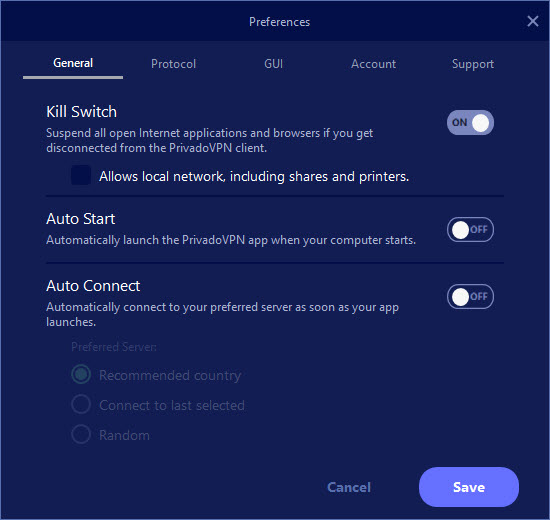Click the Kill Switch heading text
The width and height of the screenshot is (550, 520).
(81, 112)
